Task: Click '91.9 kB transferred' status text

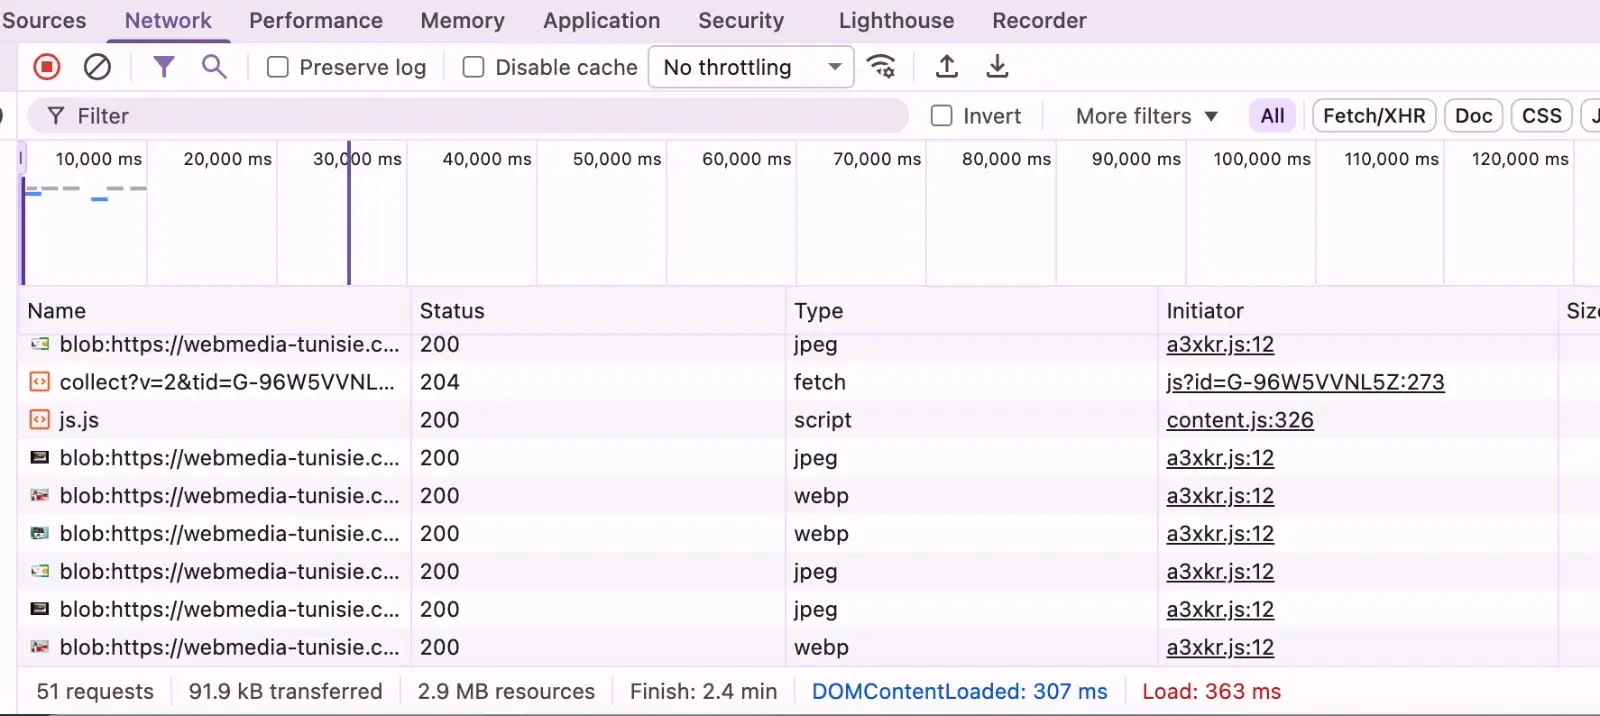Action: pyautogui.click(x=286, y=692)
